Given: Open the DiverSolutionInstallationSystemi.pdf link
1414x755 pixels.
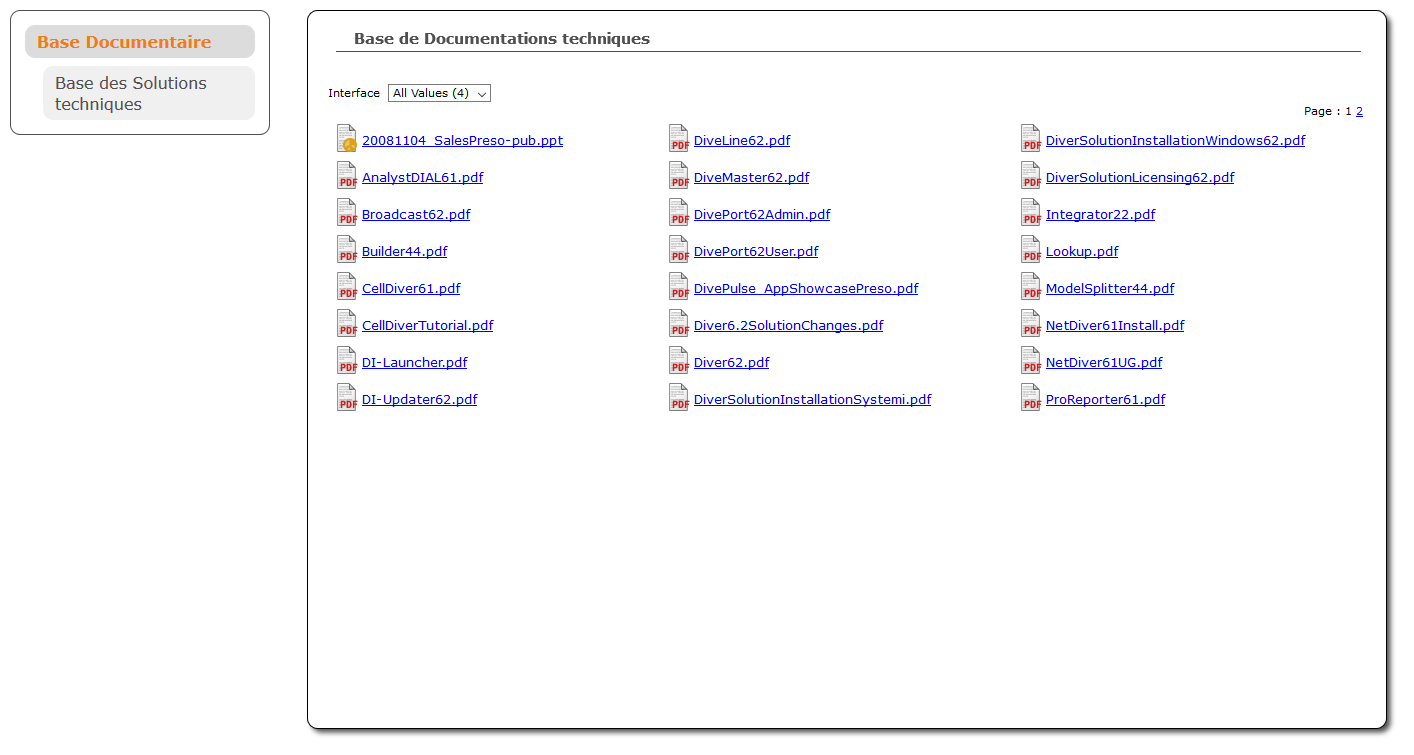Looking at the screenshot, I should click(x=812, y=399).
